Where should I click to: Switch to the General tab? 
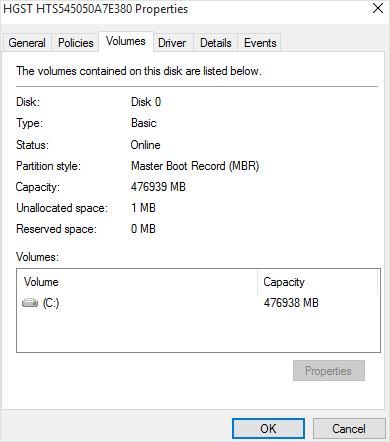[27, 43]
